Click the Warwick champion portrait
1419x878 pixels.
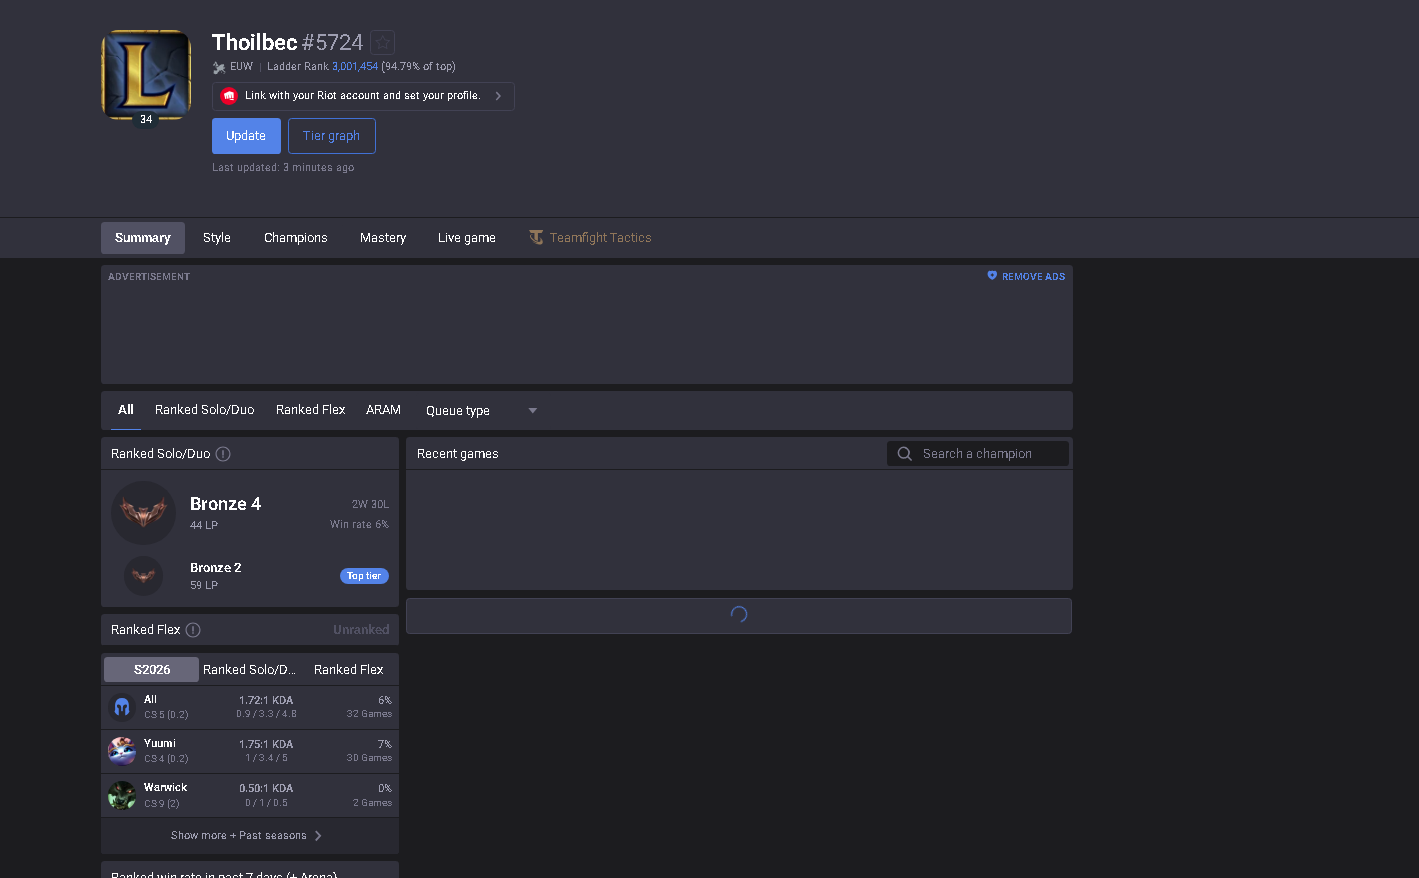click(x=122, y=795)
